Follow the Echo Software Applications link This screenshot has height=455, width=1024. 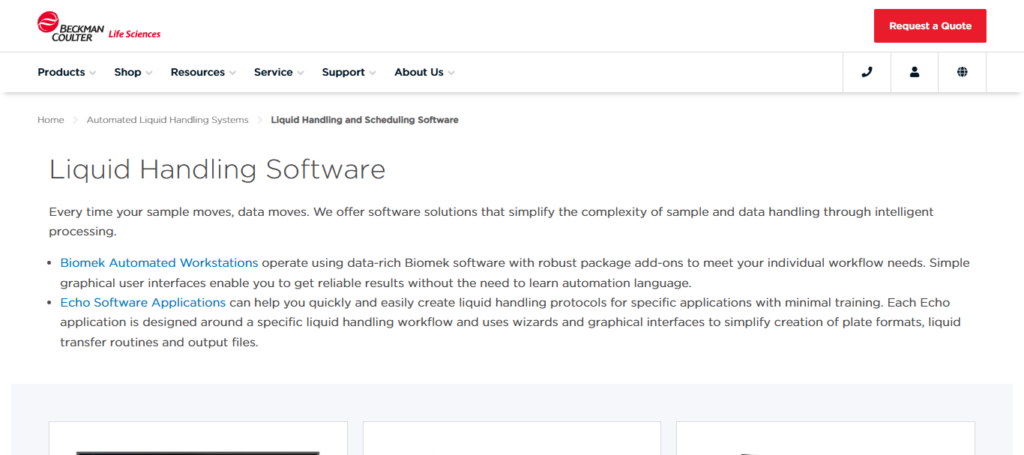point(143,303)
